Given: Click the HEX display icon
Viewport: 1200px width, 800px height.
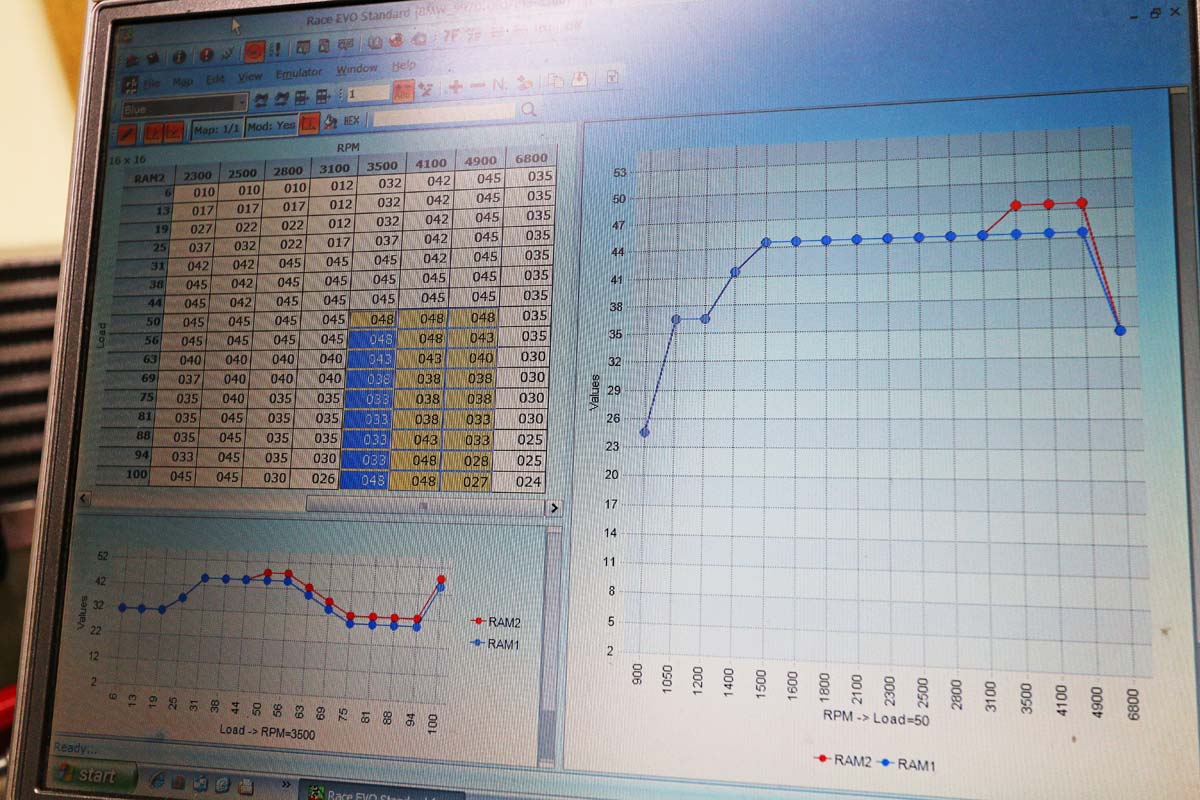Looking at the screenshot, I should coord(351,121).
